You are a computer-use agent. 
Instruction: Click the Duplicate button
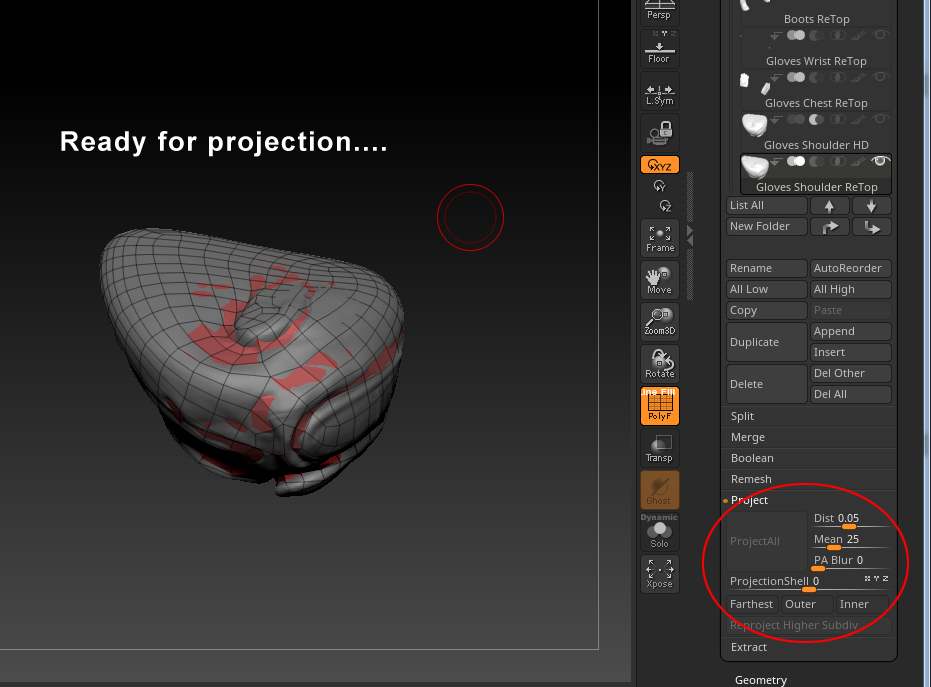pyautogui.click(x=767, y=342)
